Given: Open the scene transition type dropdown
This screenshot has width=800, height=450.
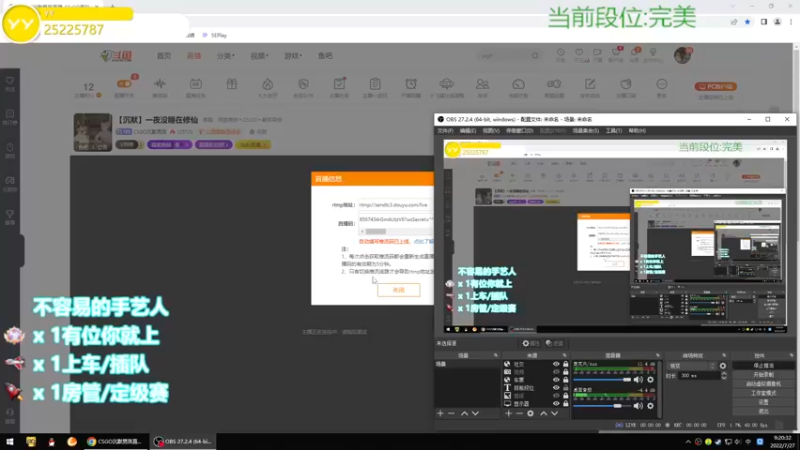Looking at the screenshot, I should point(691,366).
